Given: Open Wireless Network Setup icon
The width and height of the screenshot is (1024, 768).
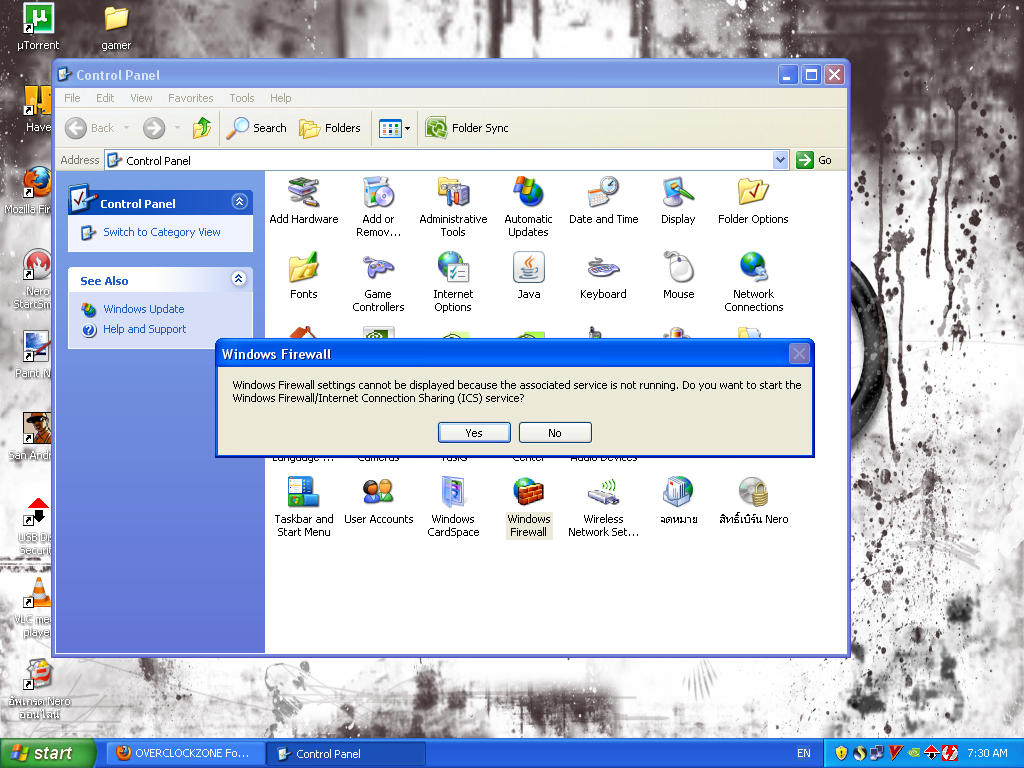Looking at the screenshot, I should [x=603, y=493].
